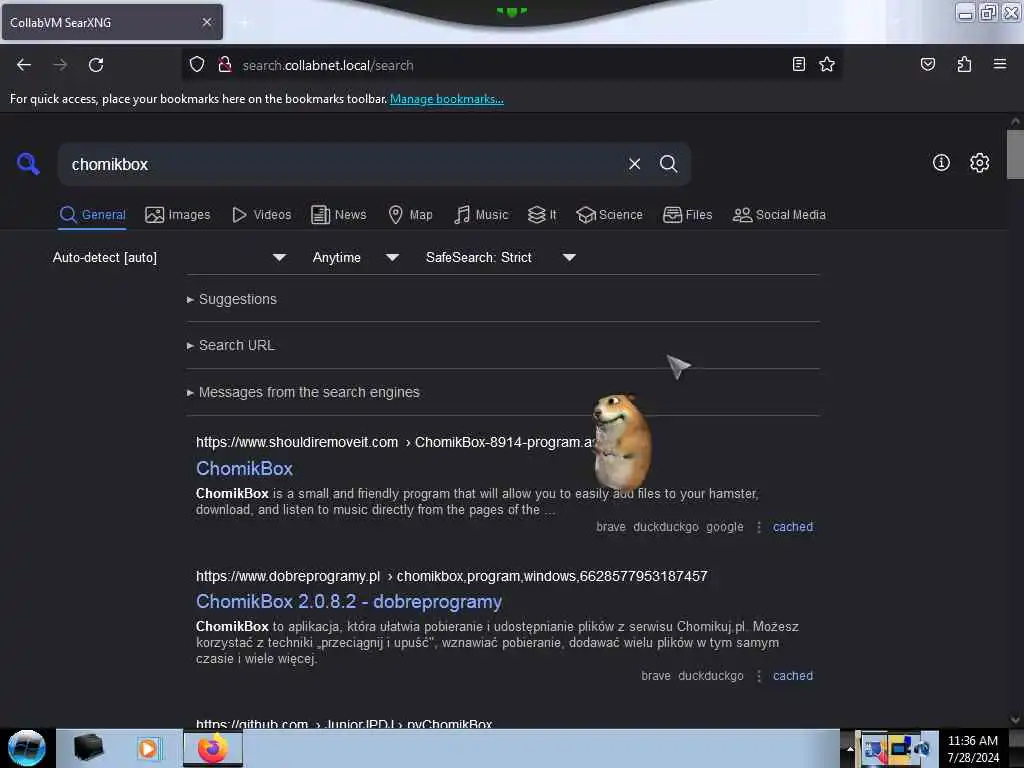Launch the media player taskbar icon

click(148, 748)
